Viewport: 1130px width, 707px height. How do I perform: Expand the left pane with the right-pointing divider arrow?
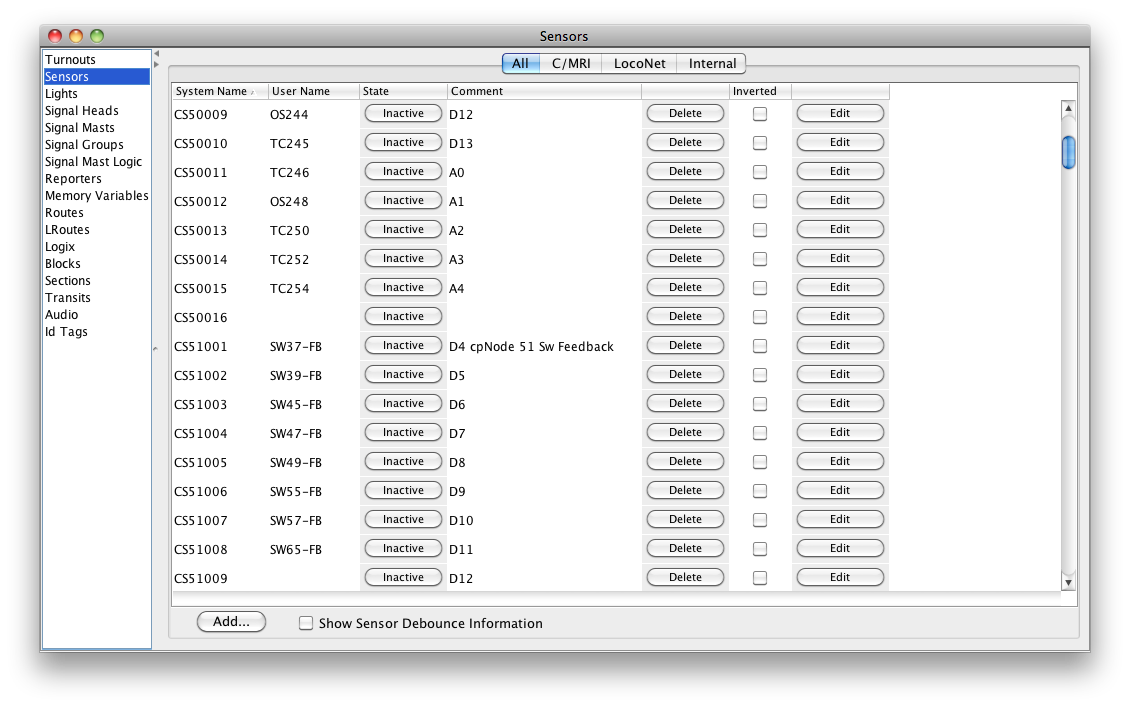156,65
